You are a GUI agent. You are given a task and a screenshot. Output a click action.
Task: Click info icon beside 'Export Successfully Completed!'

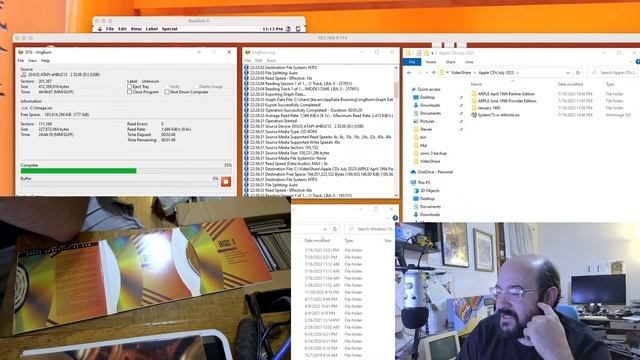click(x=247, y=105)
